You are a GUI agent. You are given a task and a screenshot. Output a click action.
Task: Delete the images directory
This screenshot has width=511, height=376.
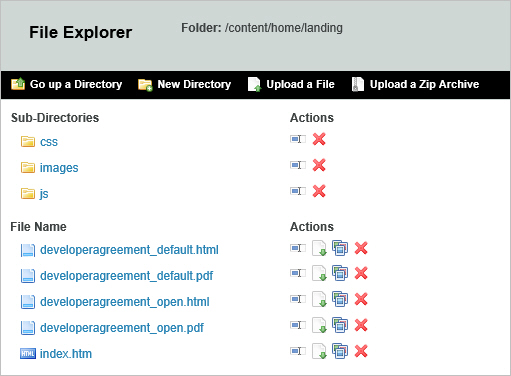point(319,165)
